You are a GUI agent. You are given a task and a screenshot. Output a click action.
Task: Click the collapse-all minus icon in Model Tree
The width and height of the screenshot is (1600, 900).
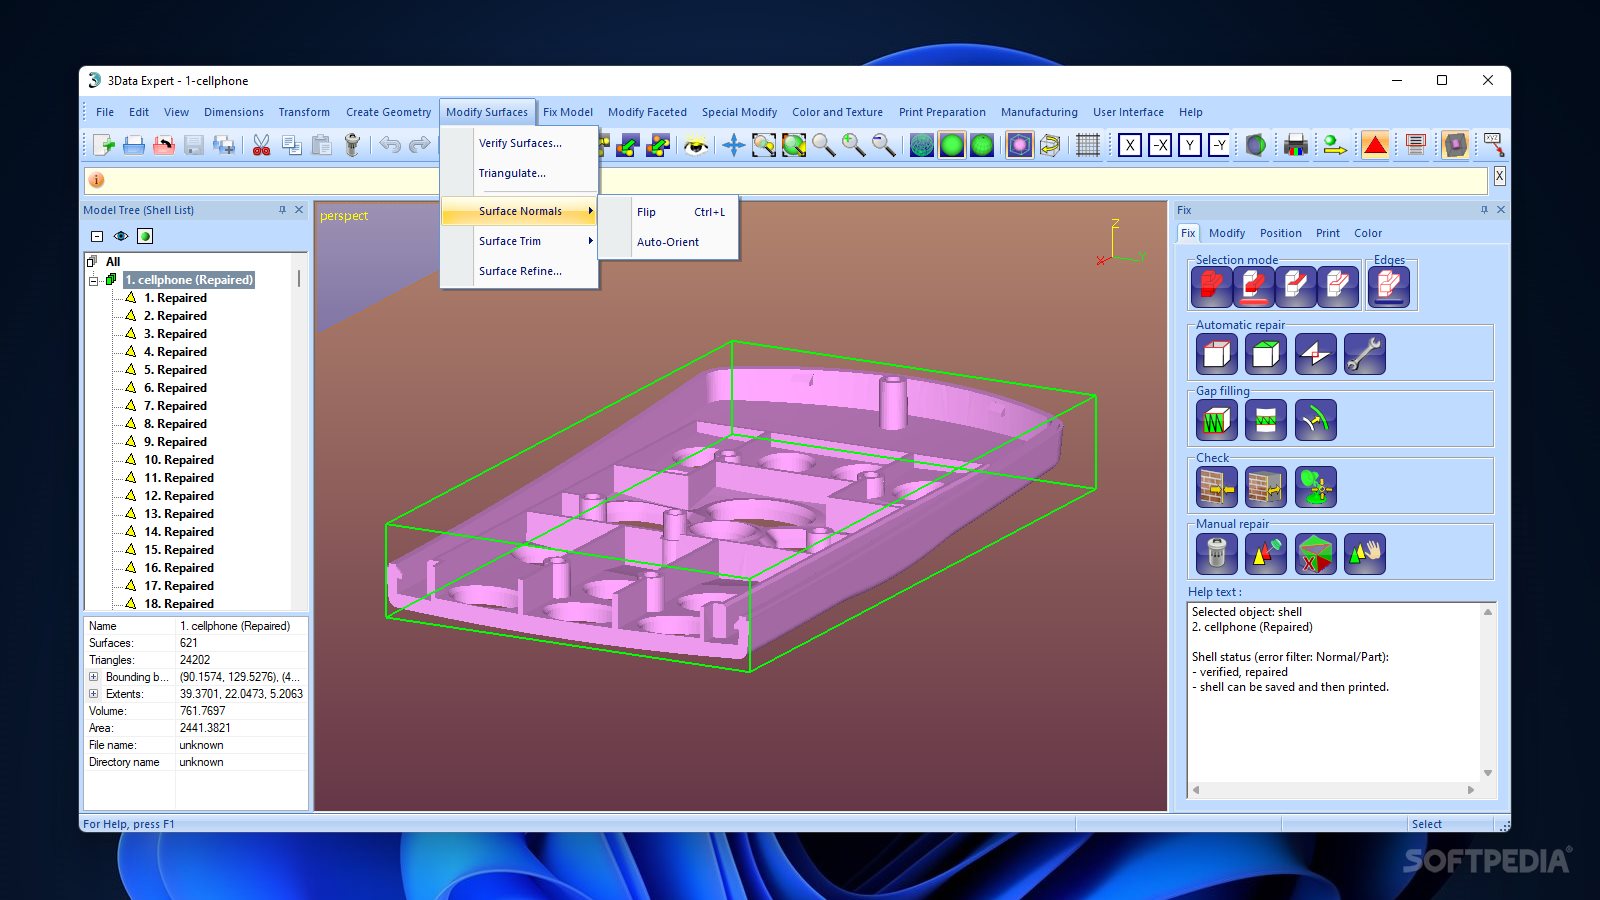point(97,236)
